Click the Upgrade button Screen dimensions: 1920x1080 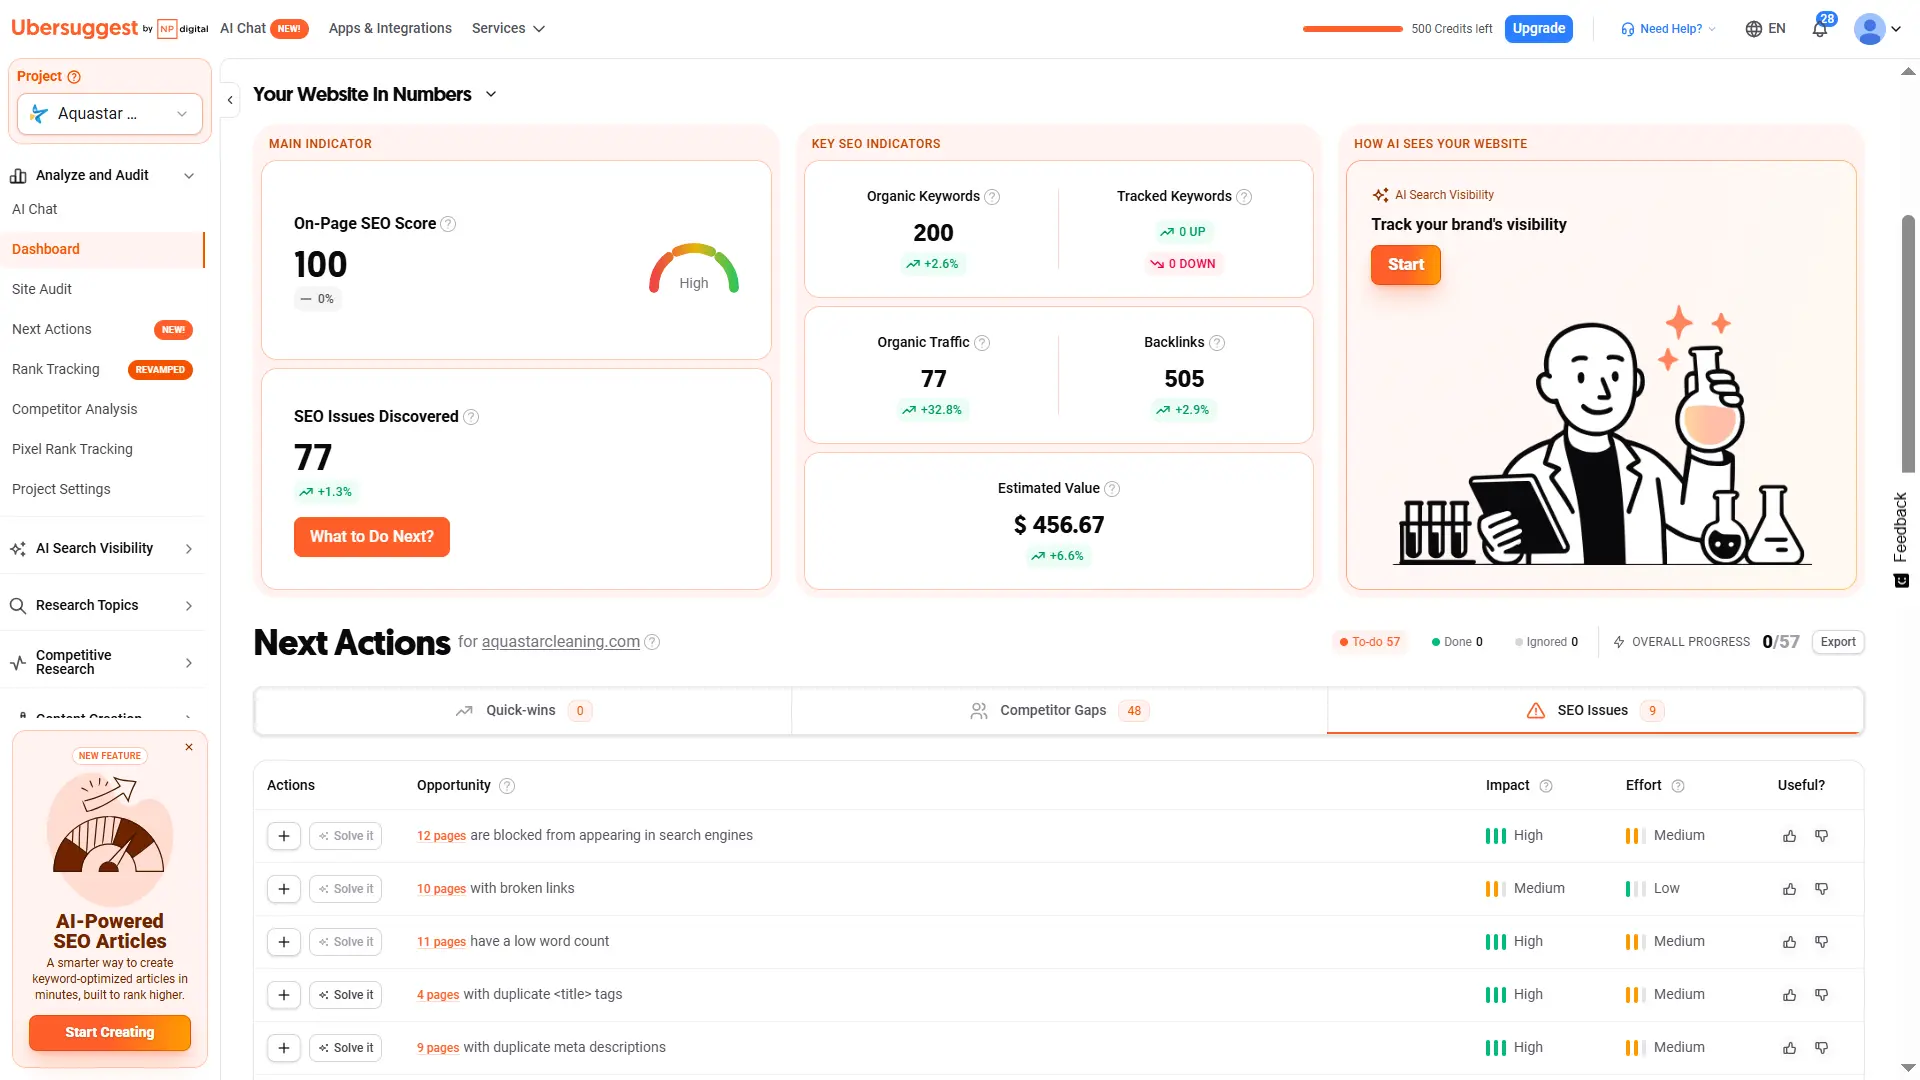point(1538,29)
